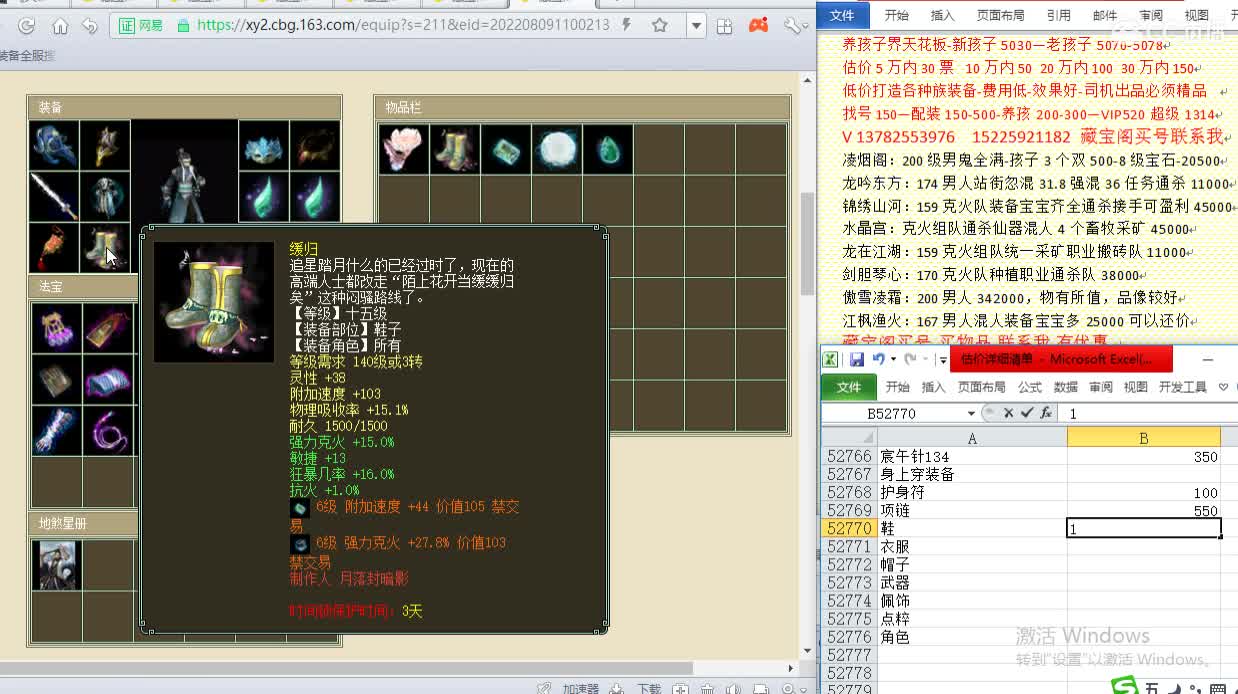
Task: Click the cancel entry X button in formula bar
Action: pyautogui.click(x=1008, y=413)
